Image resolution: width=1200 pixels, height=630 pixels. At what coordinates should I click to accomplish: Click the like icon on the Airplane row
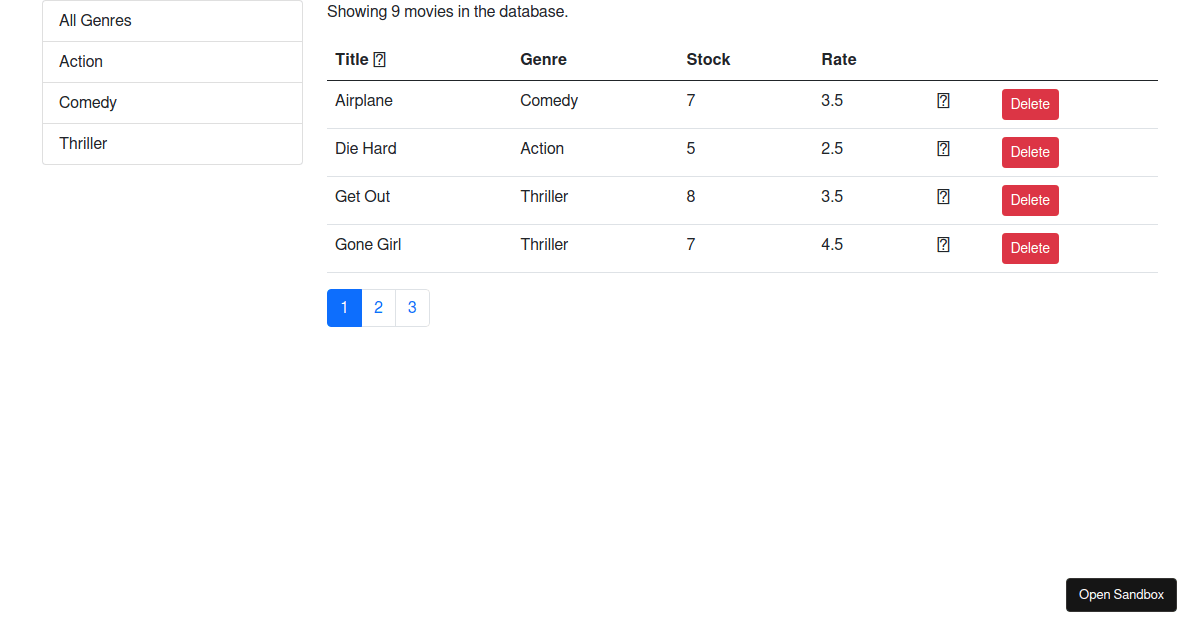pyautogui.click(x=942, y=101)
